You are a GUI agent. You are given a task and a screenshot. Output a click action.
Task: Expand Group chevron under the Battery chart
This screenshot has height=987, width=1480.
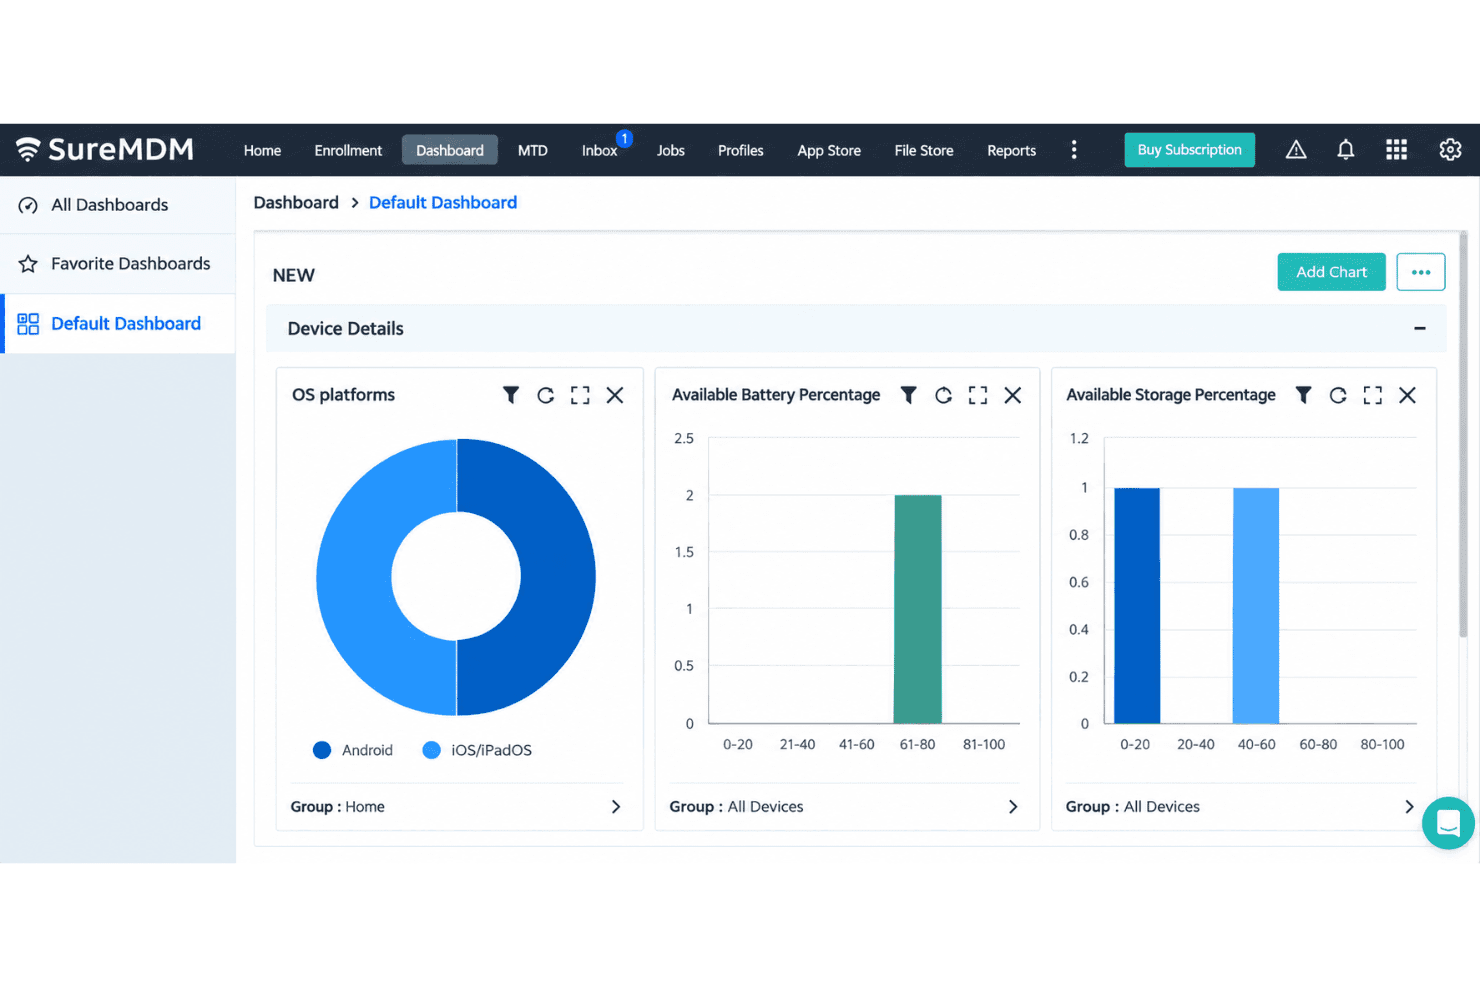click(1013, 807)
